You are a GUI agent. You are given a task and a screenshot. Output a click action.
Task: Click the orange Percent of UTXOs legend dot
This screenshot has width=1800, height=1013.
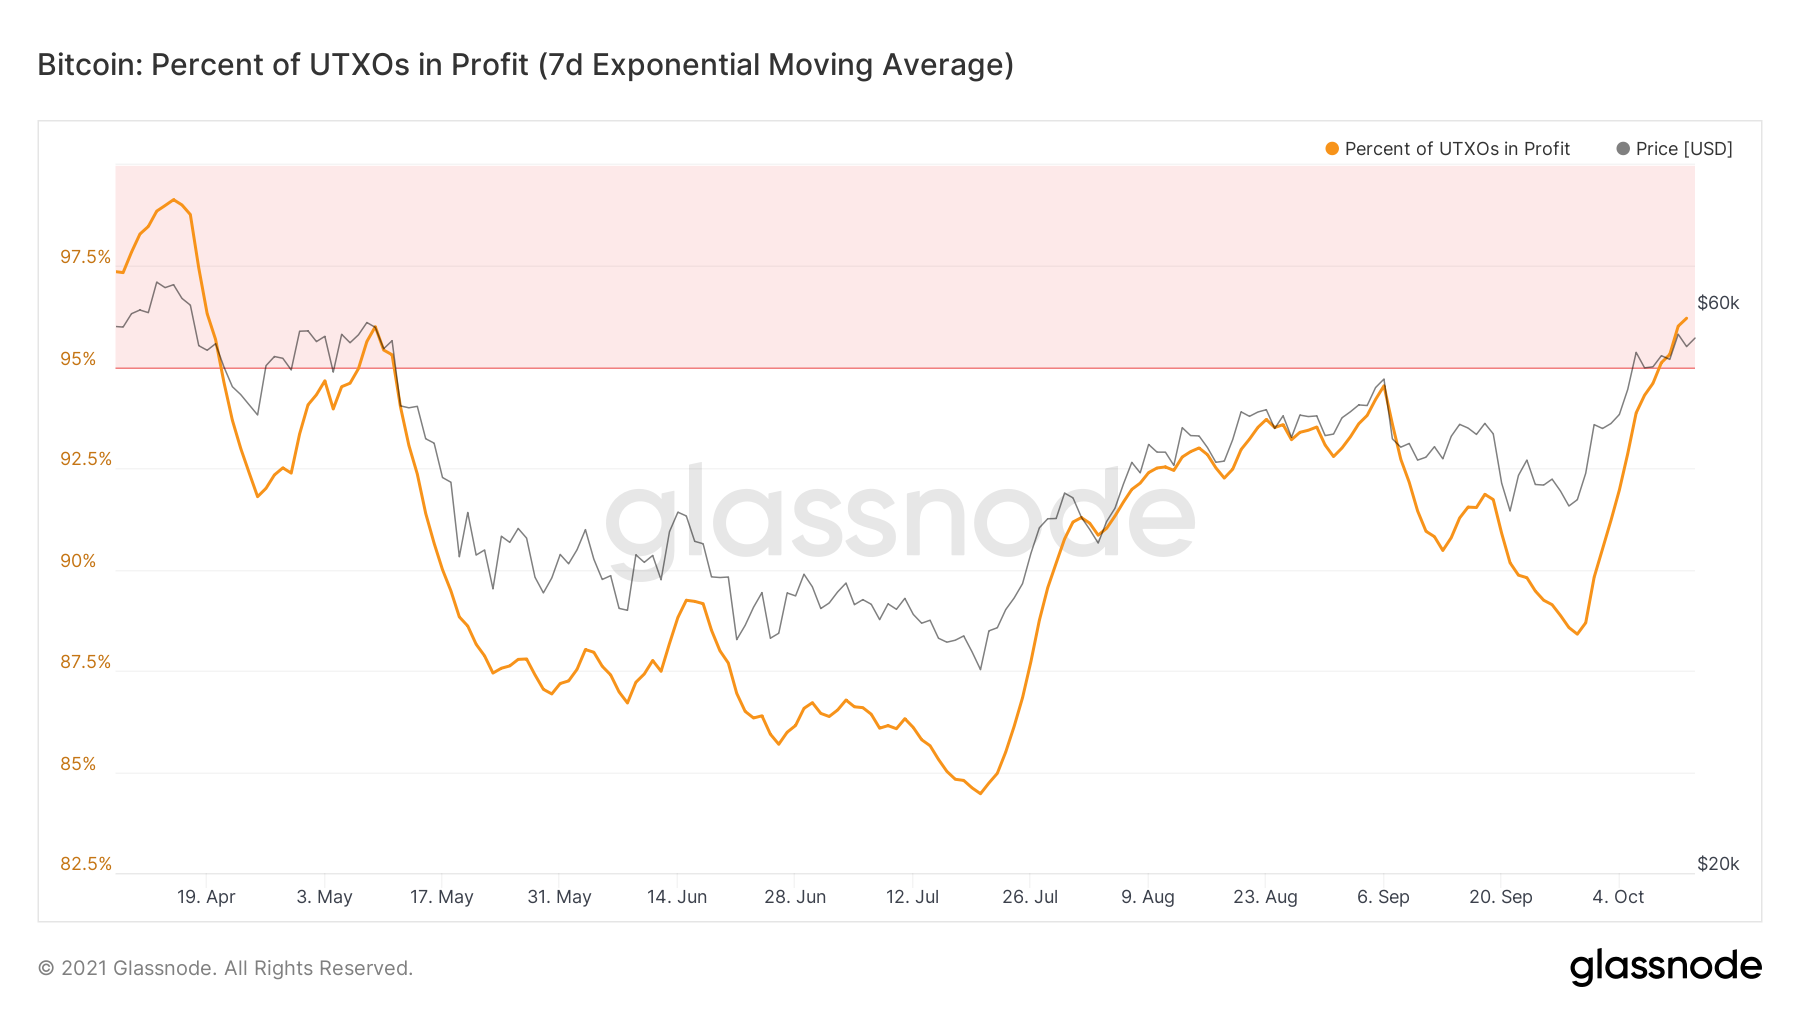coord(1332,149)
